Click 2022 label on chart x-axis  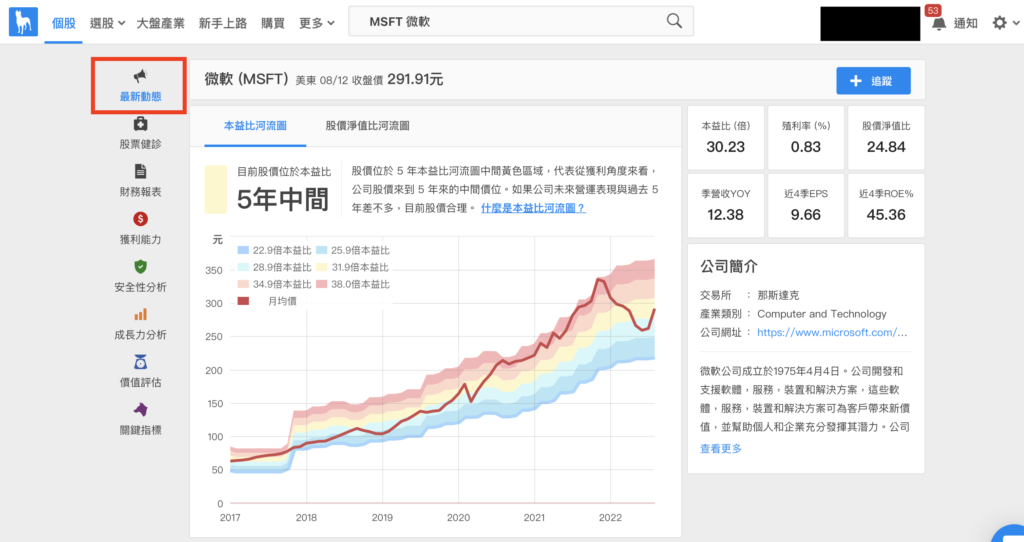click(x=611, y=517)
